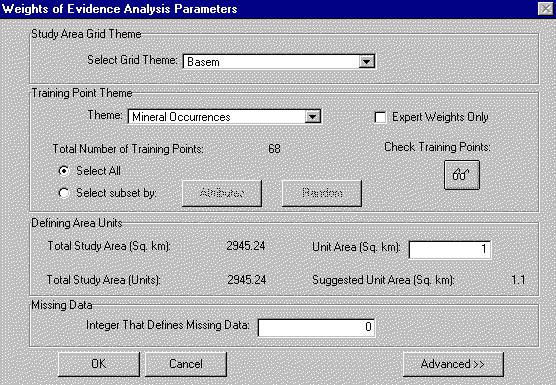Focus the Unit Area (Sq. km) field
This screenshot has height=385, width=556.
[450, 249]
